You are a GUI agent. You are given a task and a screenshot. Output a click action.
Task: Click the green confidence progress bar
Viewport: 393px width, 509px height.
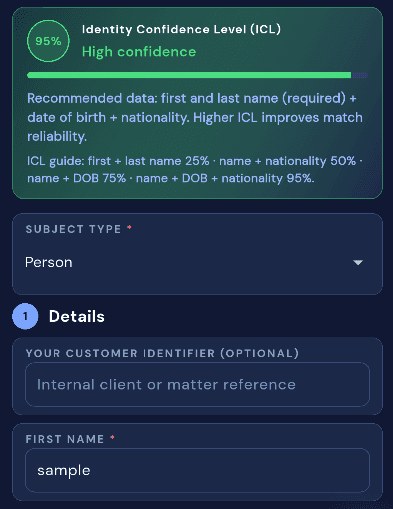pyautogui.click(x=189, y=75)
